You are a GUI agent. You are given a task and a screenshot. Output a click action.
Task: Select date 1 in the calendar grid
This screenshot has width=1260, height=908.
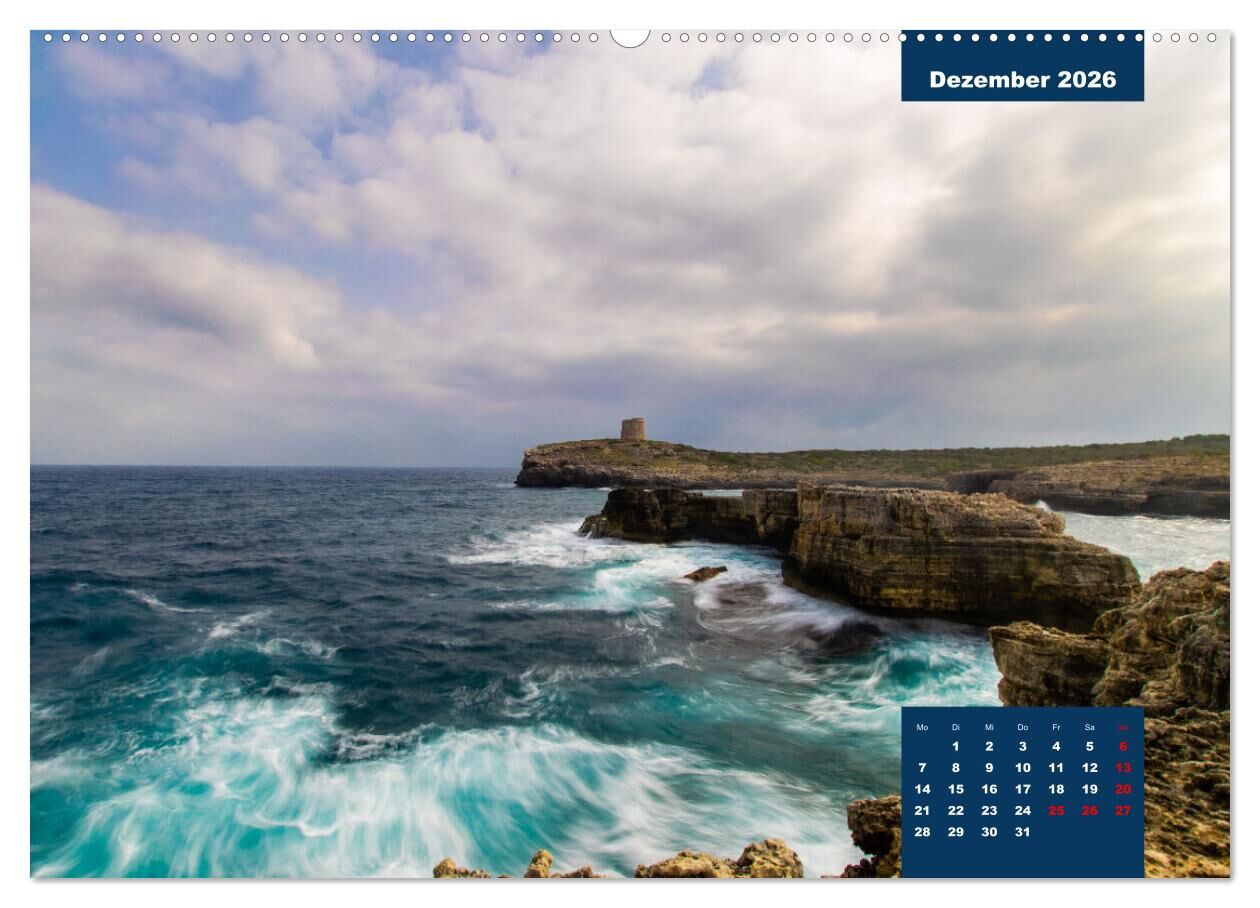tap(955, 746)
